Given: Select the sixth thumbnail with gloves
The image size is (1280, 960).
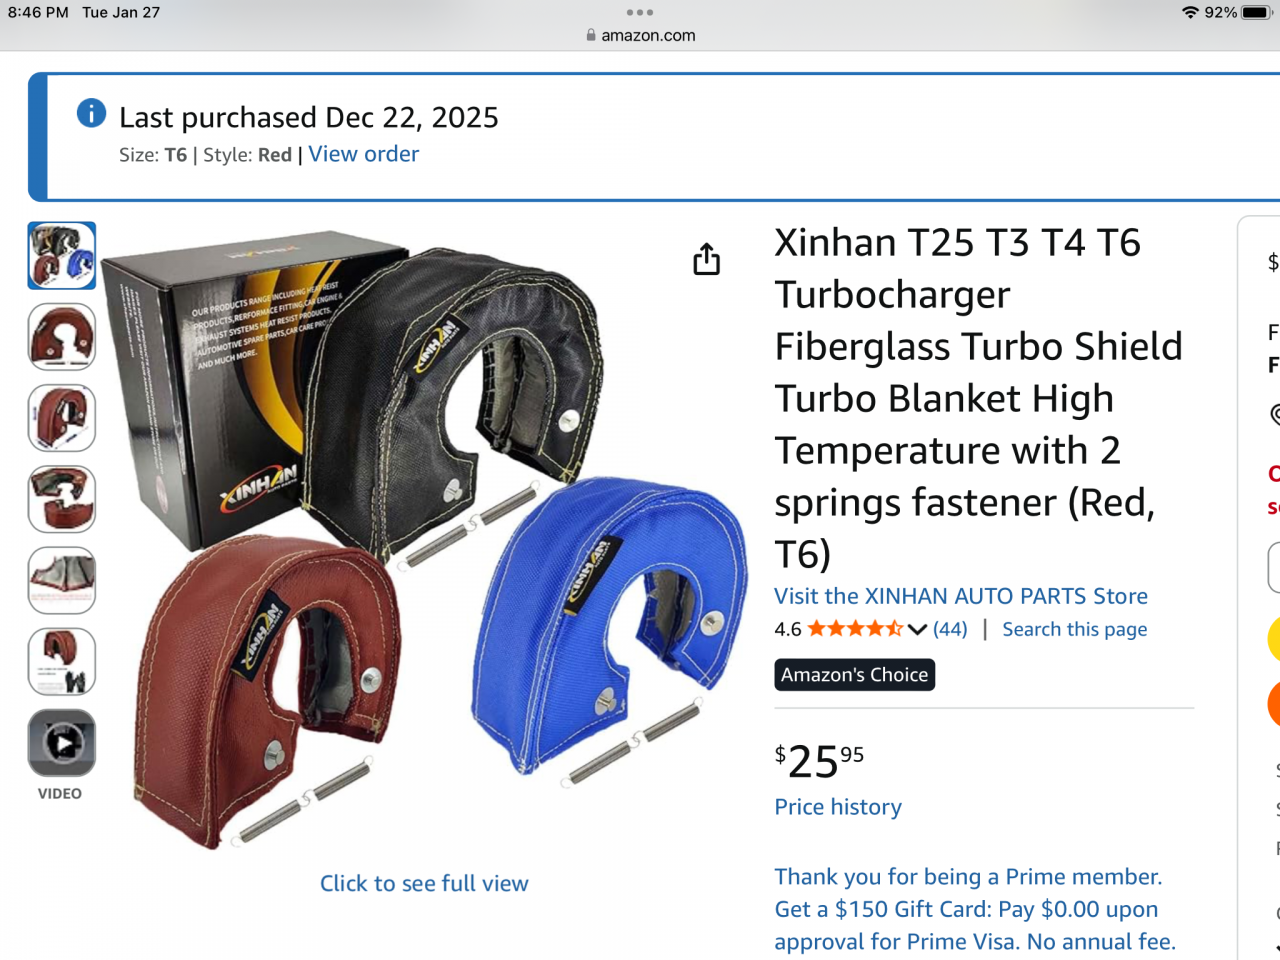Looking at the screenshot, I should (x=62, y=661).
